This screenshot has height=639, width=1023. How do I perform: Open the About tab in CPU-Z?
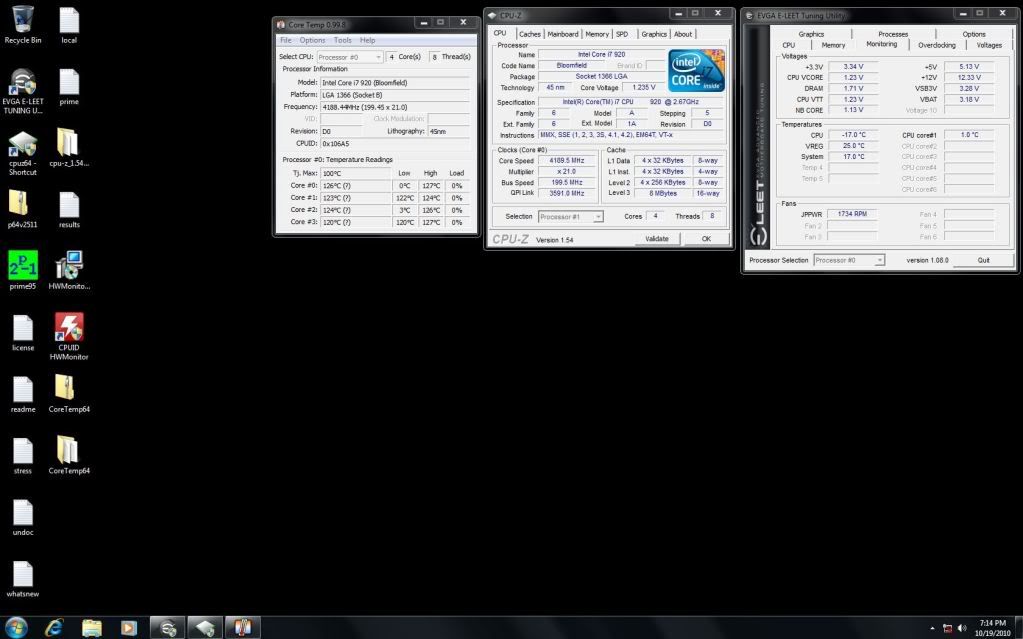(683, 35)
